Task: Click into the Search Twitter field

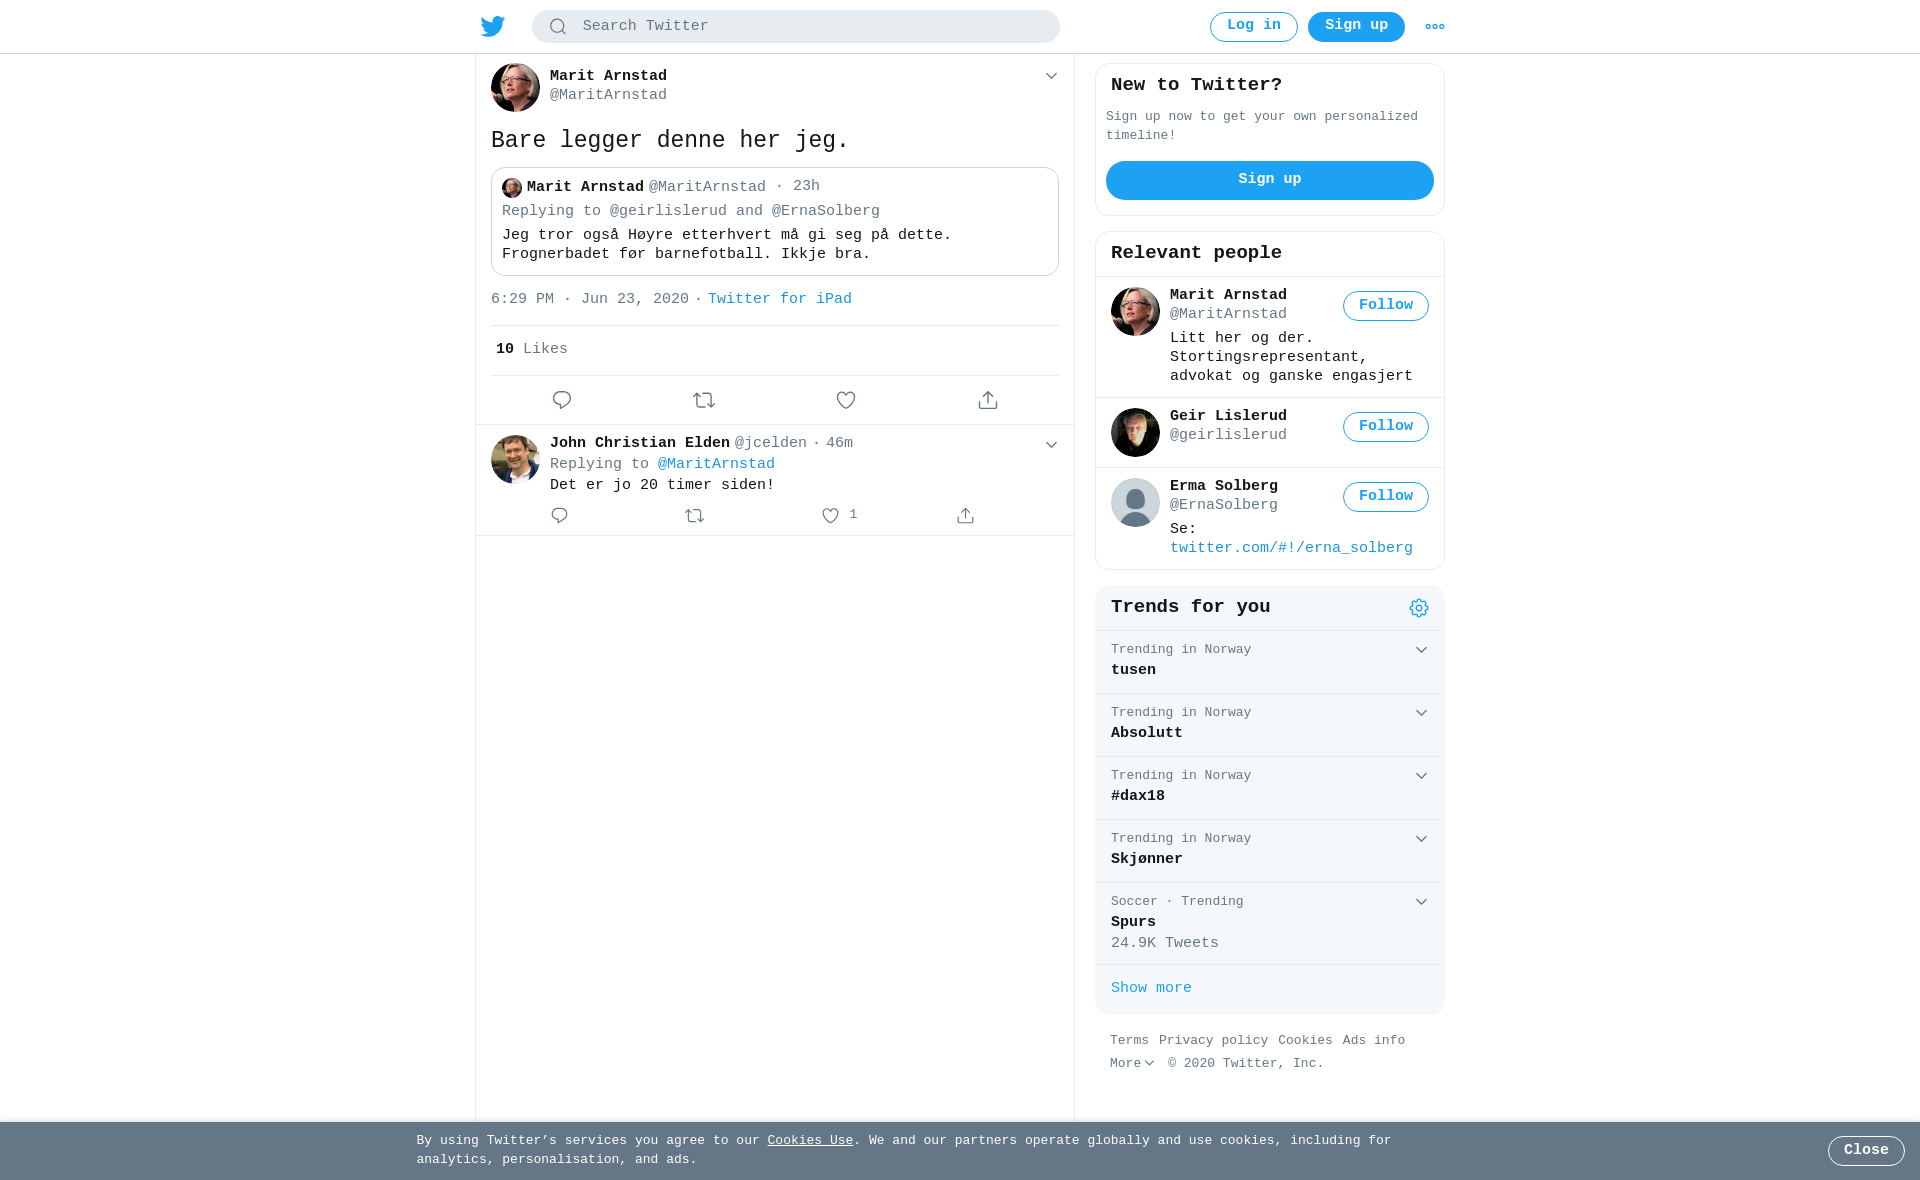Action: click(796, 27)
